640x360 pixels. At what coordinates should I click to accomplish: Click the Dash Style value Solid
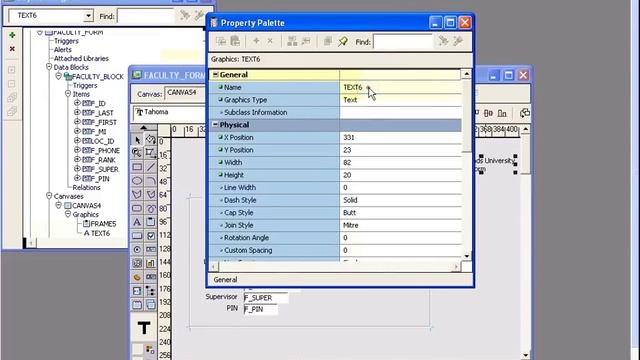pyautogui.click(x=400, y=200)
